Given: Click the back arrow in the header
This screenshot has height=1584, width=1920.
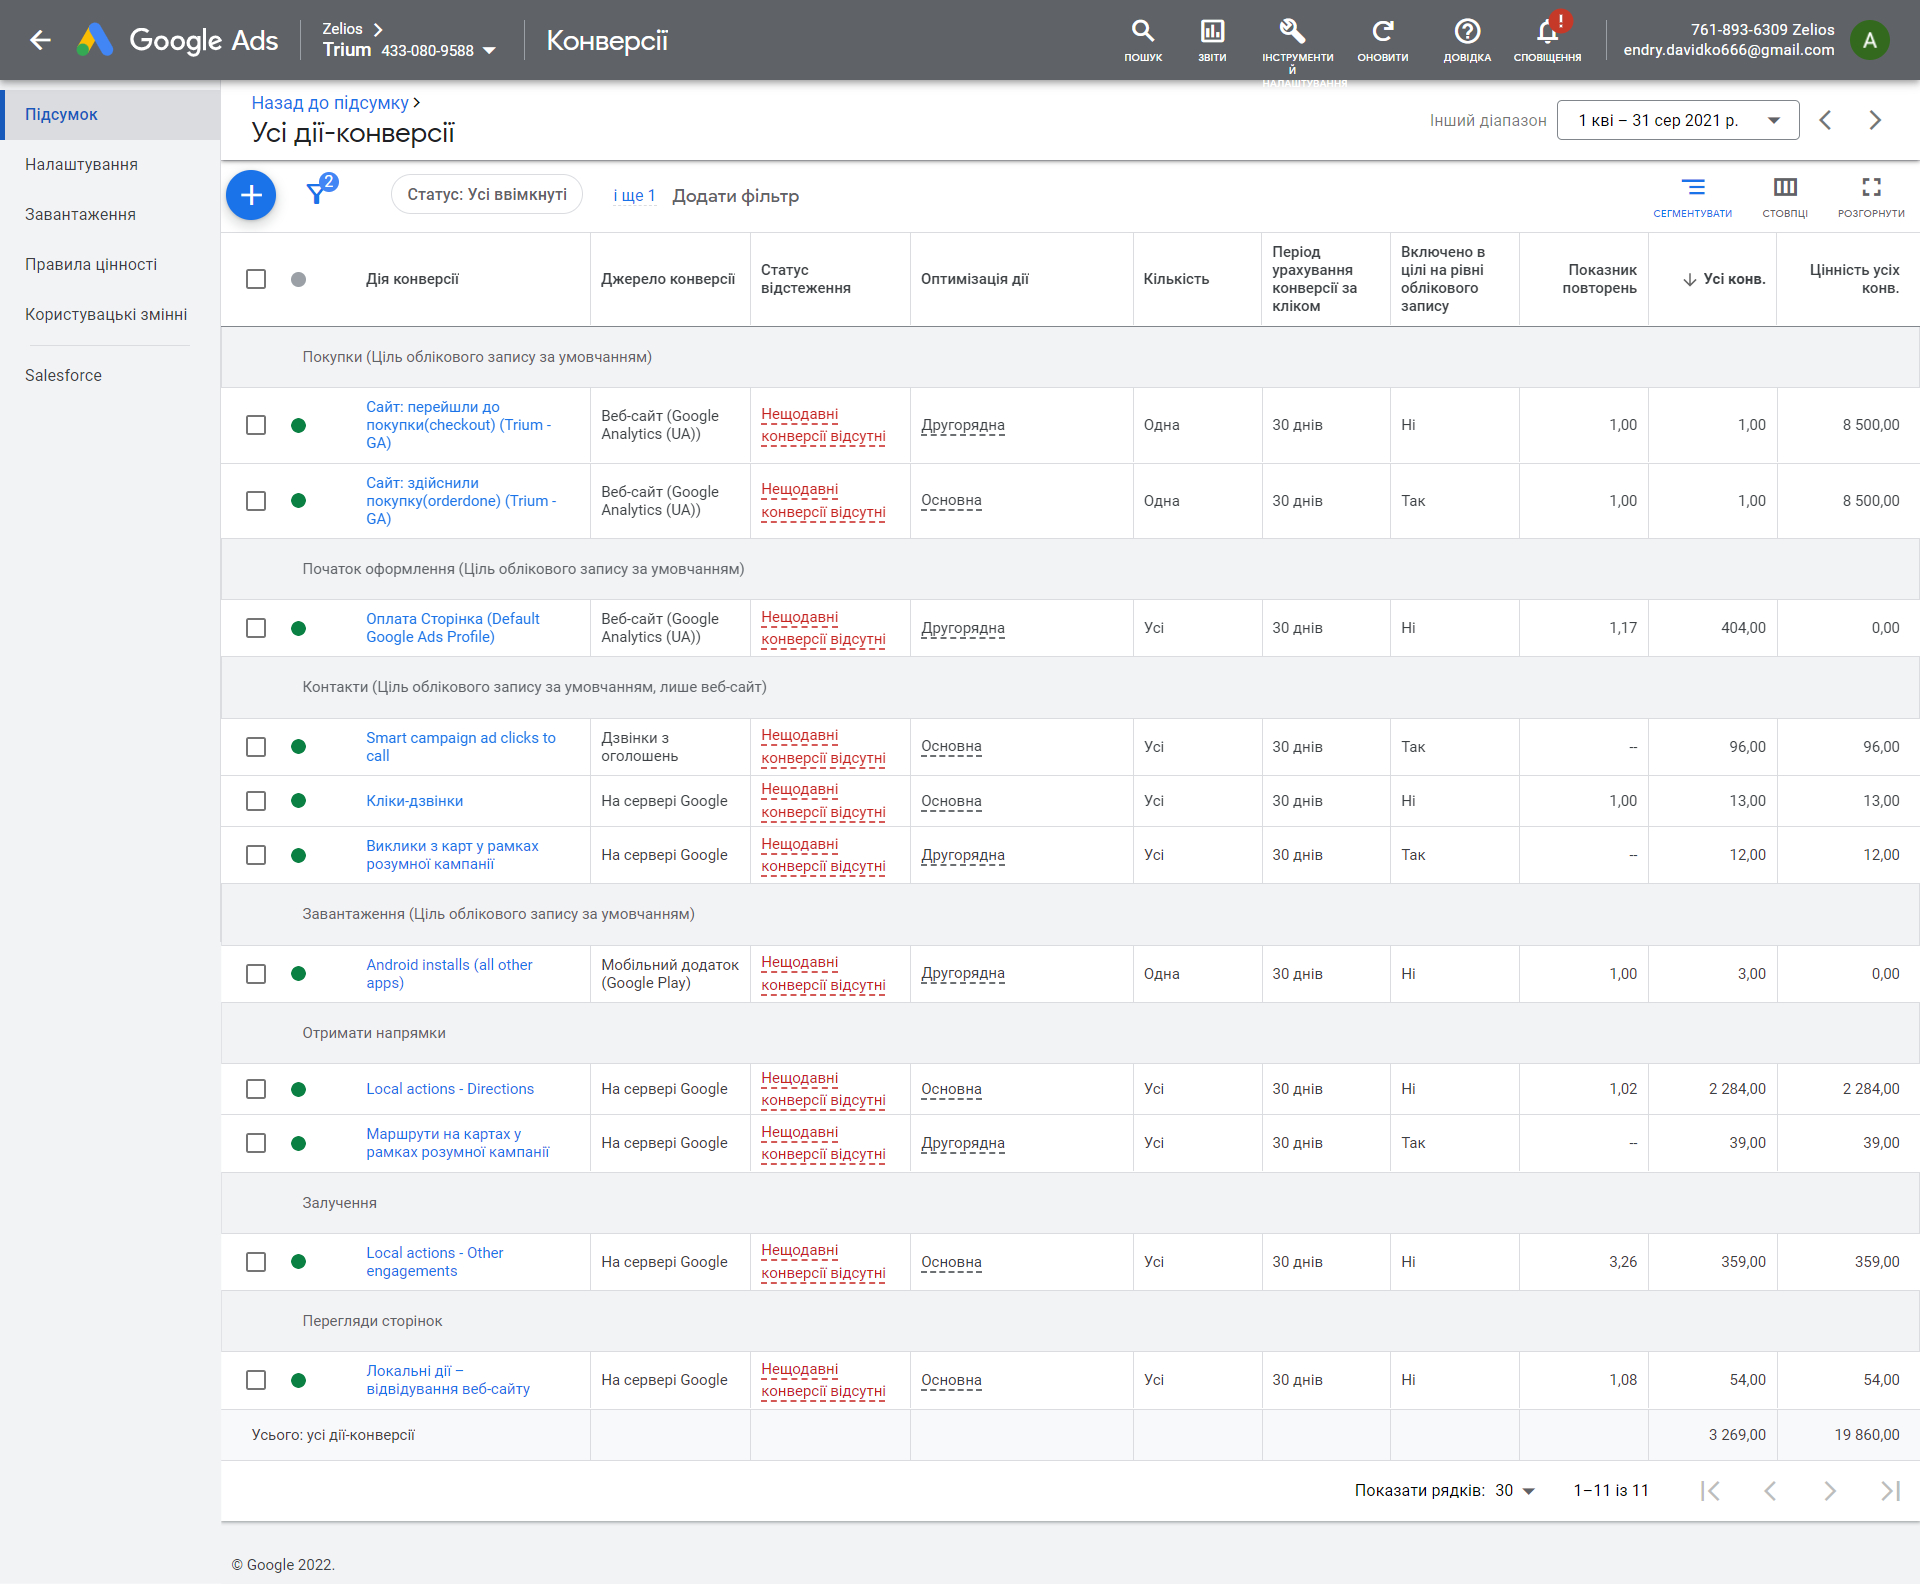Looking at the screenshot, I should [x=40, y=40].
